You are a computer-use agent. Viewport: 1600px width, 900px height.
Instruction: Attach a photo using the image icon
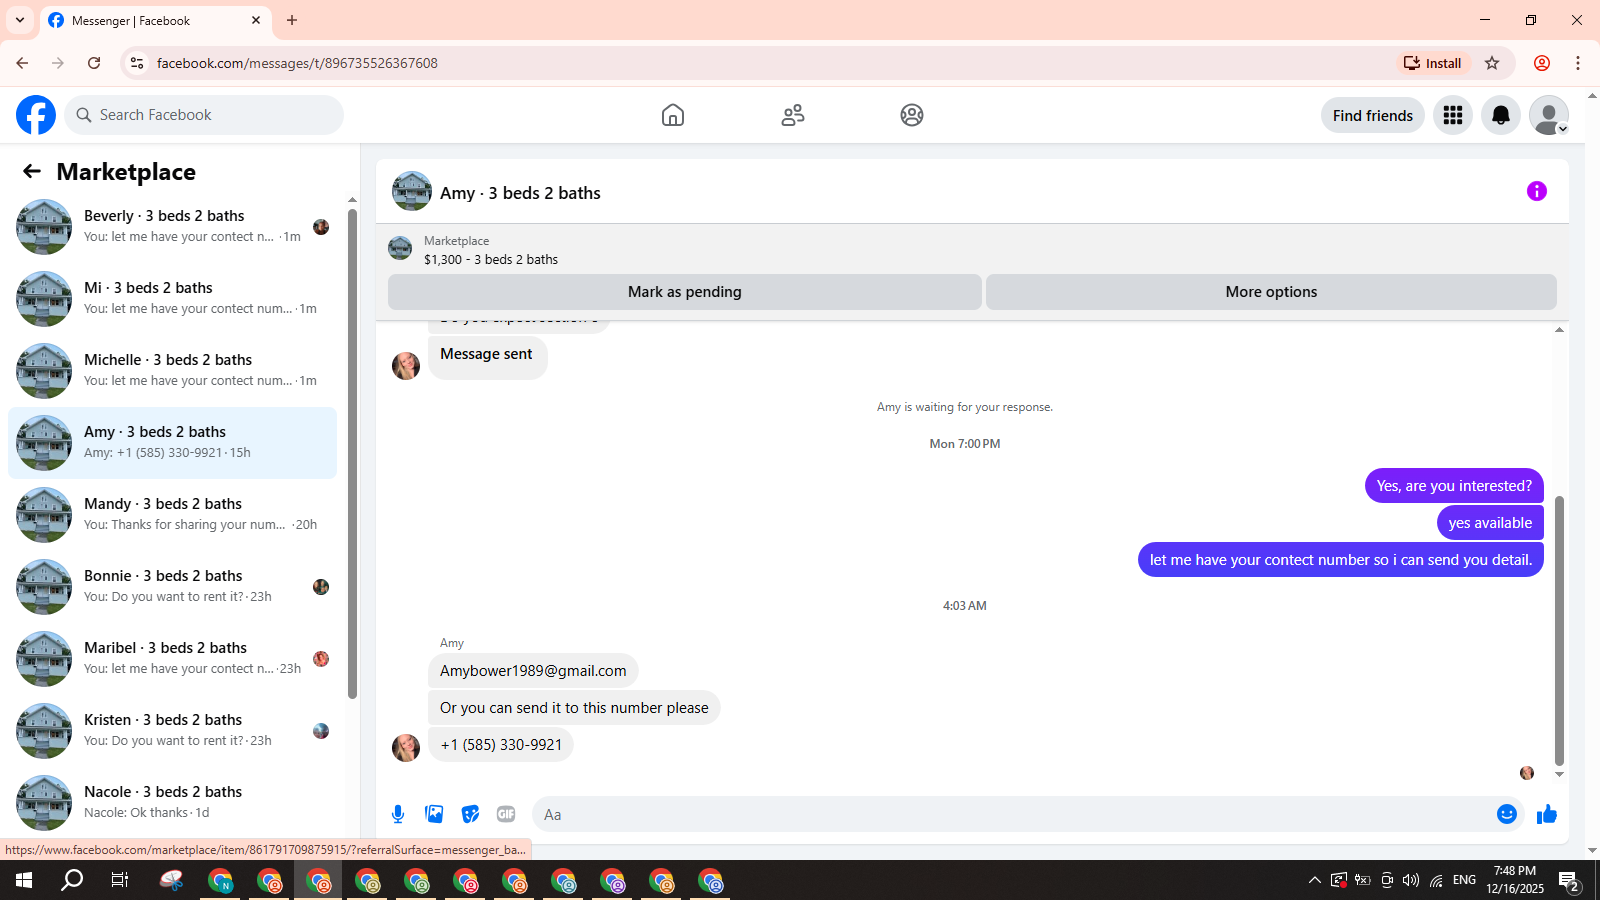point(434,814)
